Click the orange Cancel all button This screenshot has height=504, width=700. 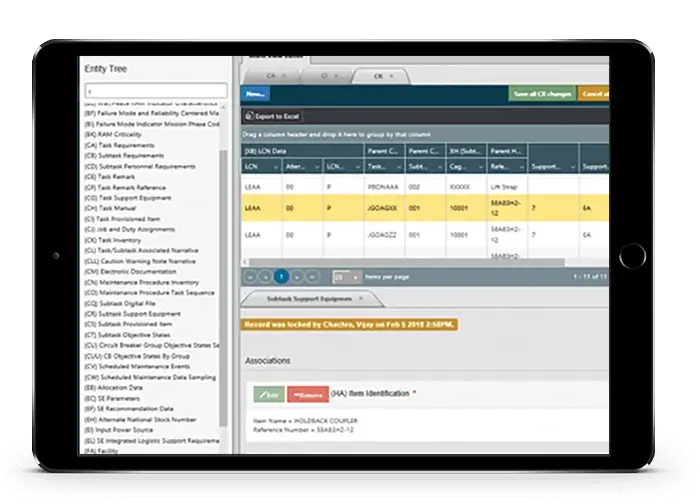pyautogui.click(x=594, y=94)
